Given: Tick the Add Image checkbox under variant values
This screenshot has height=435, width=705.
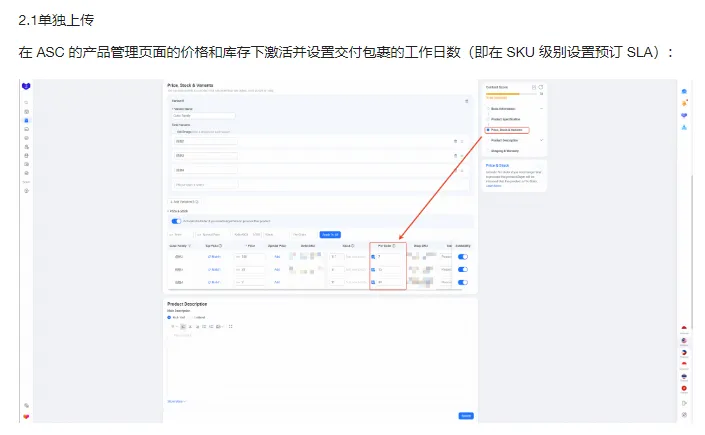Looking at the screenshot, I should (174, 132).
